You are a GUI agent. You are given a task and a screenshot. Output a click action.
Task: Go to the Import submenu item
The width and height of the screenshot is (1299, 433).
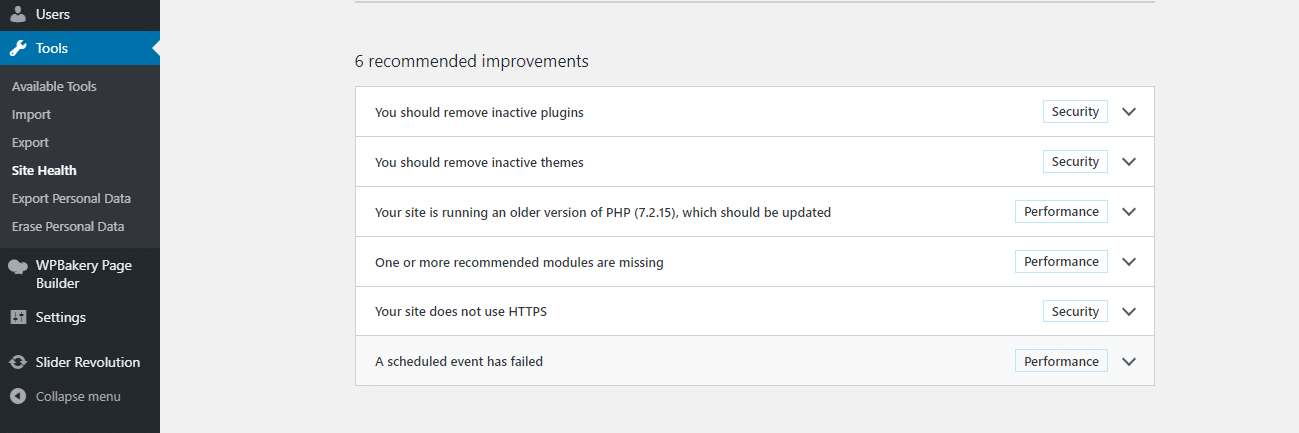click(x=31, y=114)
